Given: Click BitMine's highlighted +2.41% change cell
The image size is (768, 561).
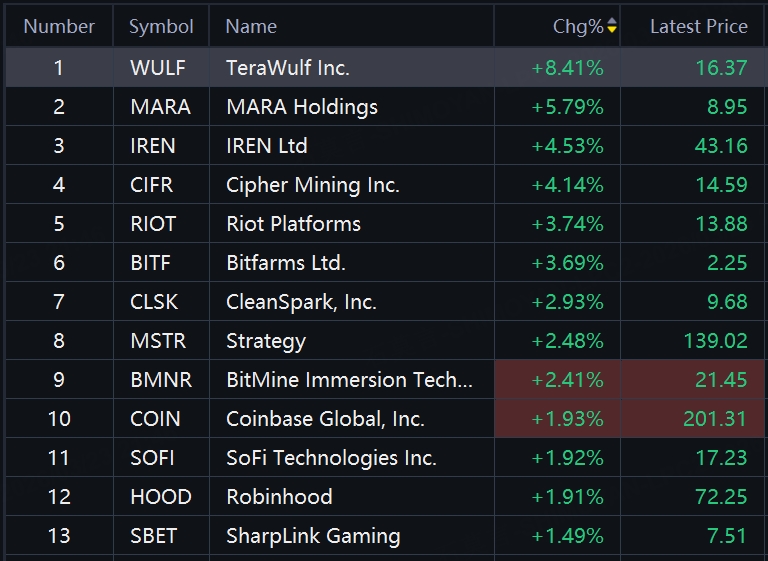Looking at the screenshot, I should pyautogui.click(x=567, y=380).
